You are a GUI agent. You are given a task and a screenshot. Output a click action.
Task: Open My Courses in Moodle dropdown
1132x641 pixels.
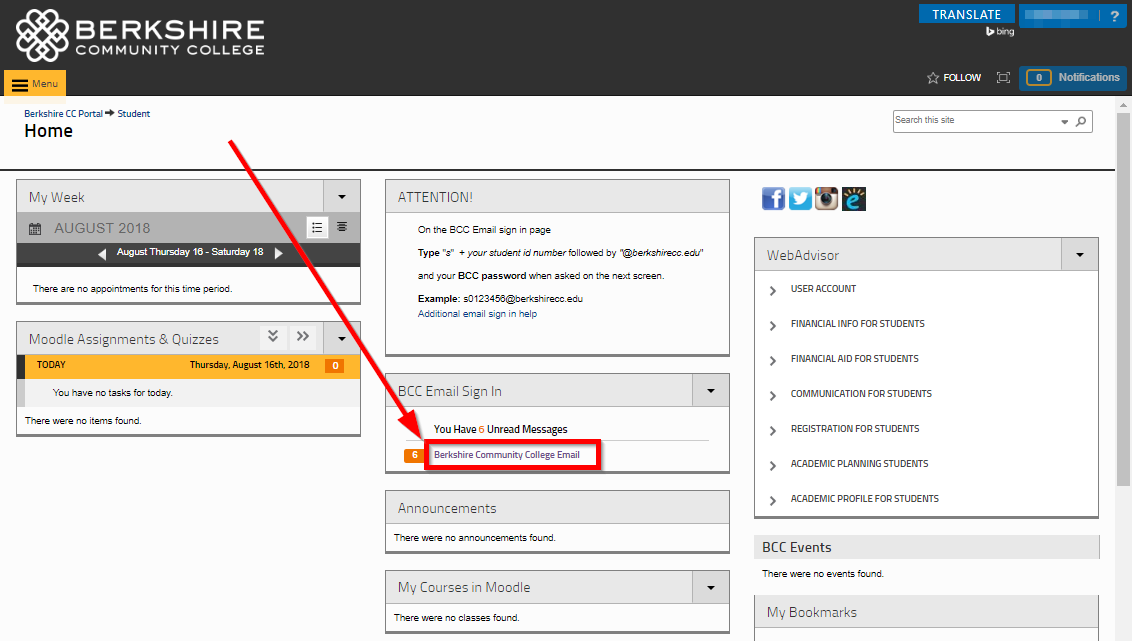(710, 587)
